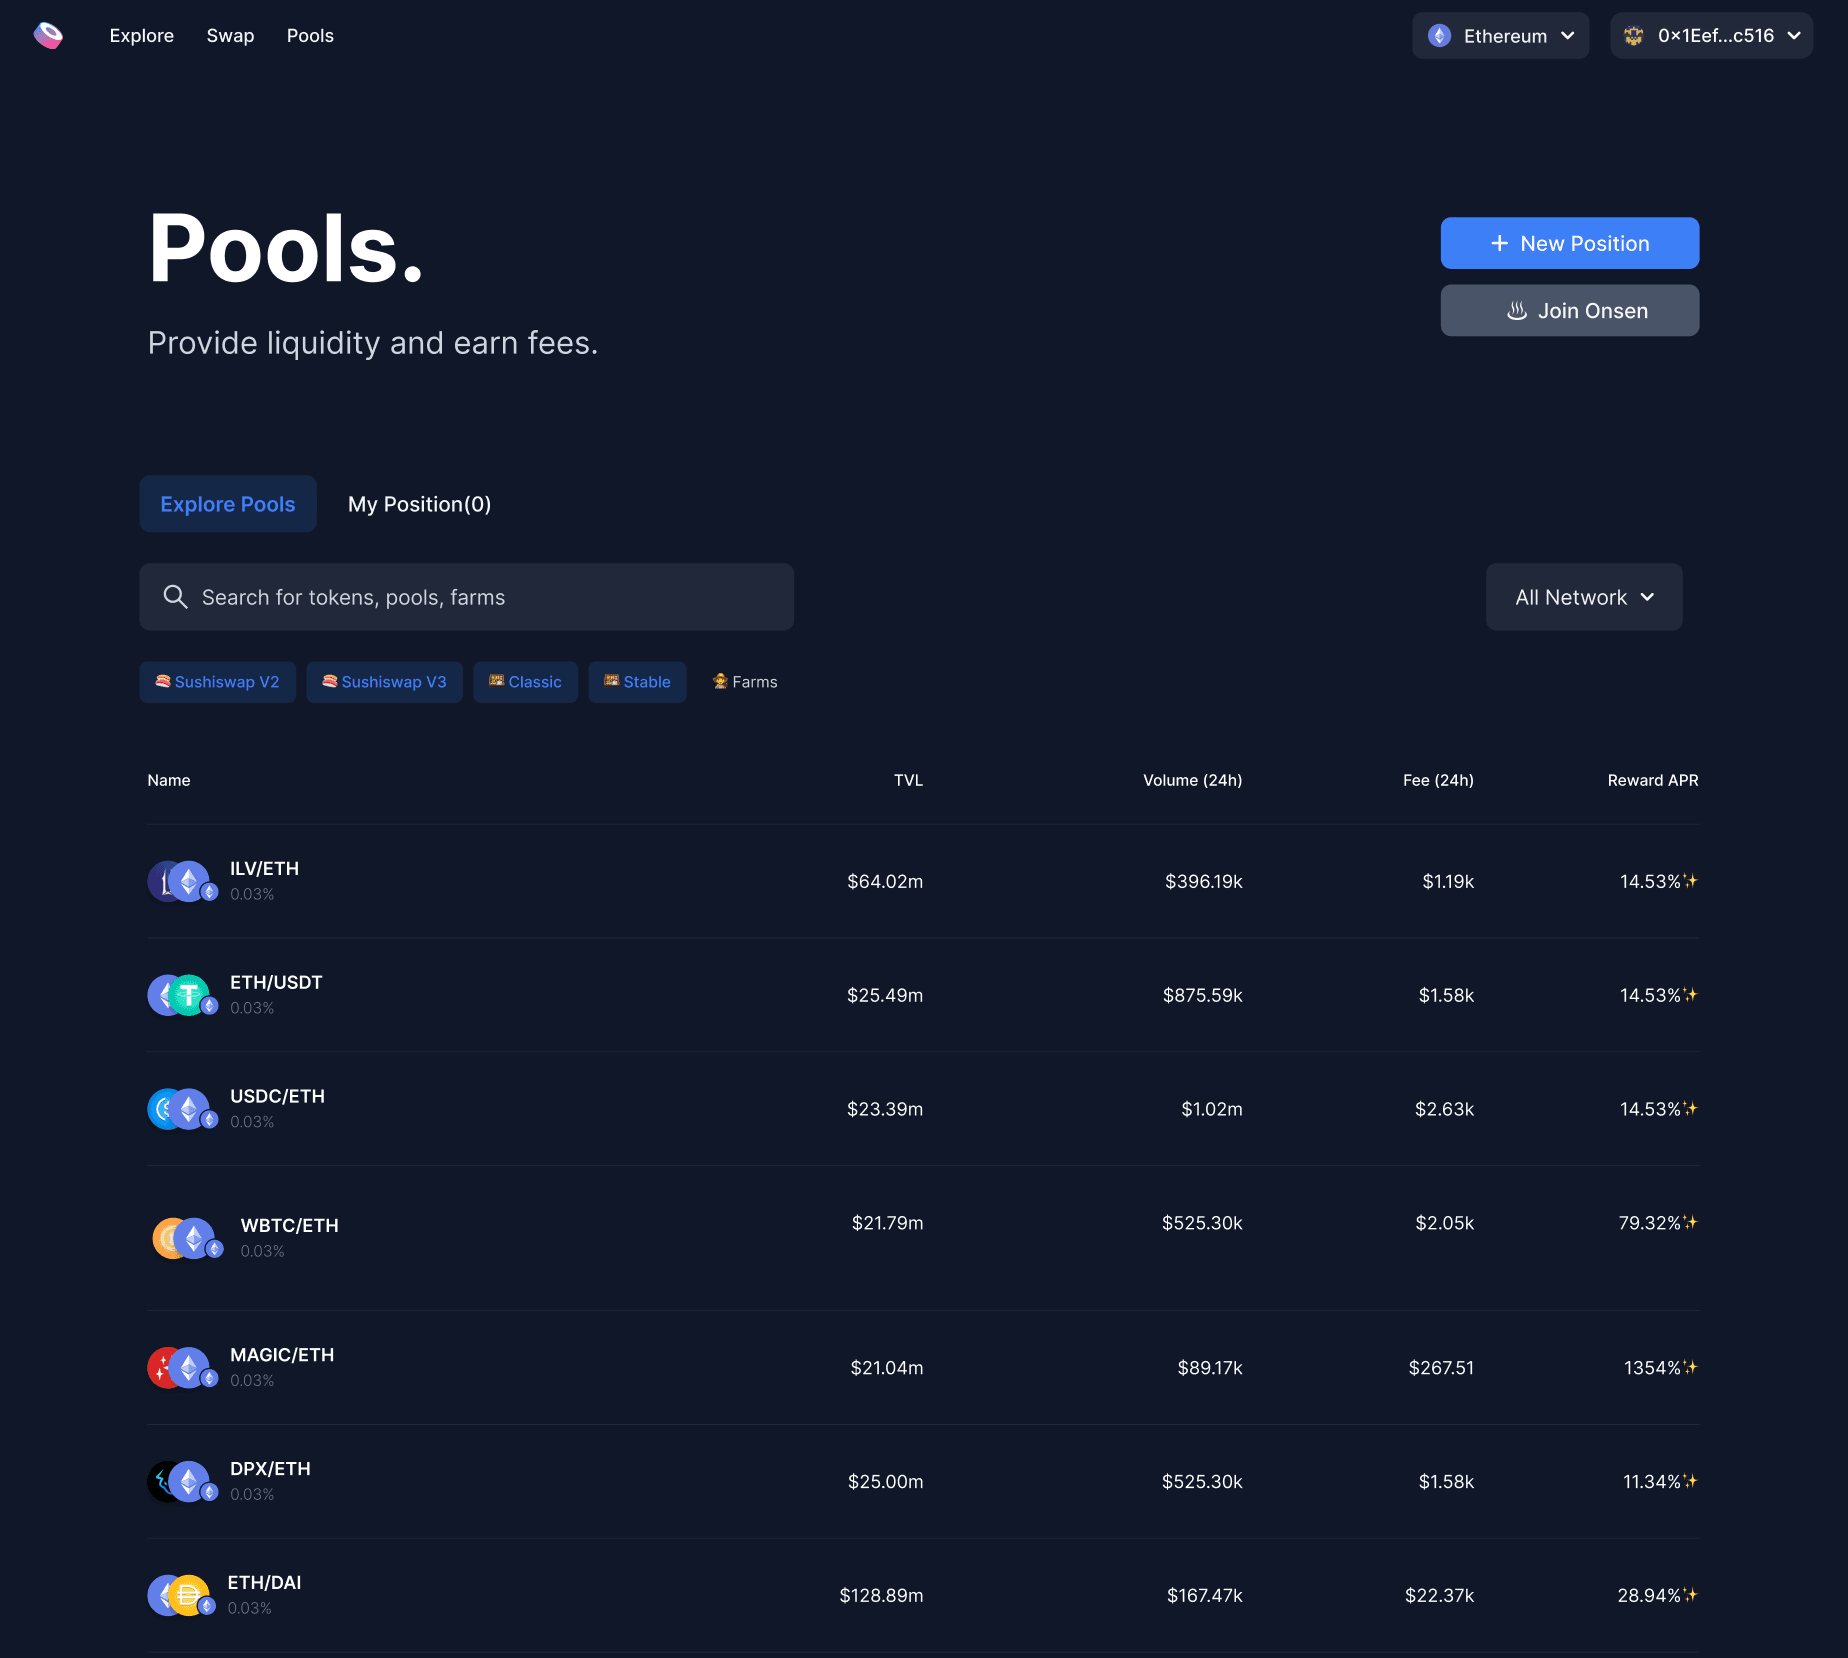This screenshot has width=1848, height=1658.
Task: Toggle the Sushiswap V2 filter
Action: [x=217, y=682]
